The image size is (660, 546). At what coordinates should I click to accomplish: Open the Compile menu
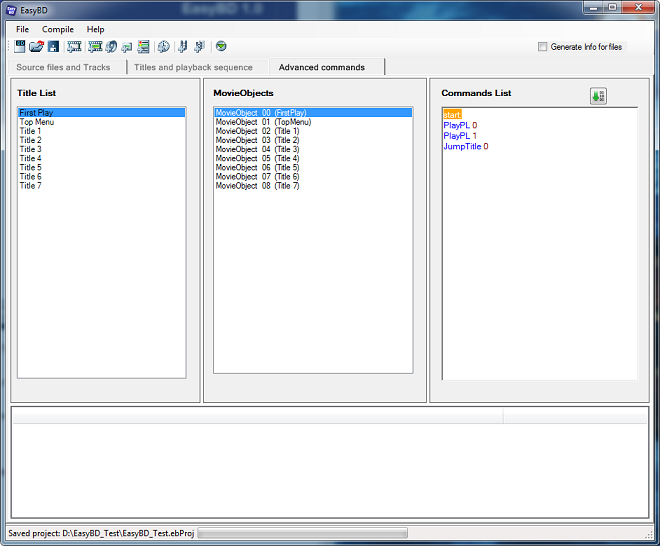pos(58,29)
